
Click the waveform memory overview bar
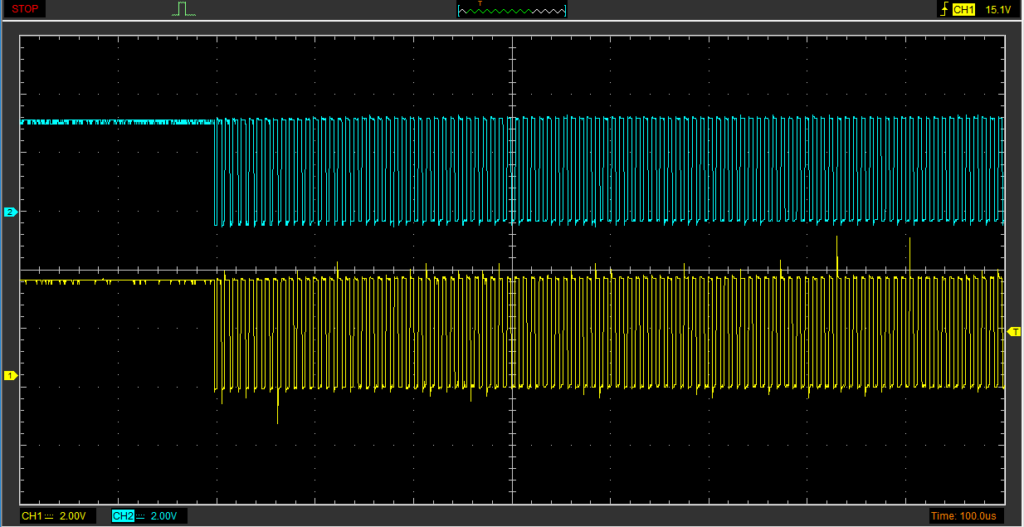[x=511, y=12]
